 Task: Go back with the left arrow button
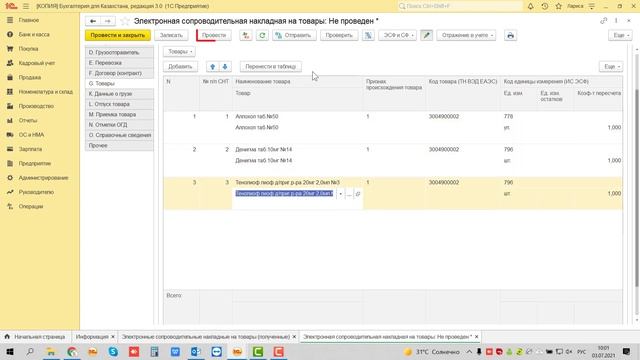[93, 21]
